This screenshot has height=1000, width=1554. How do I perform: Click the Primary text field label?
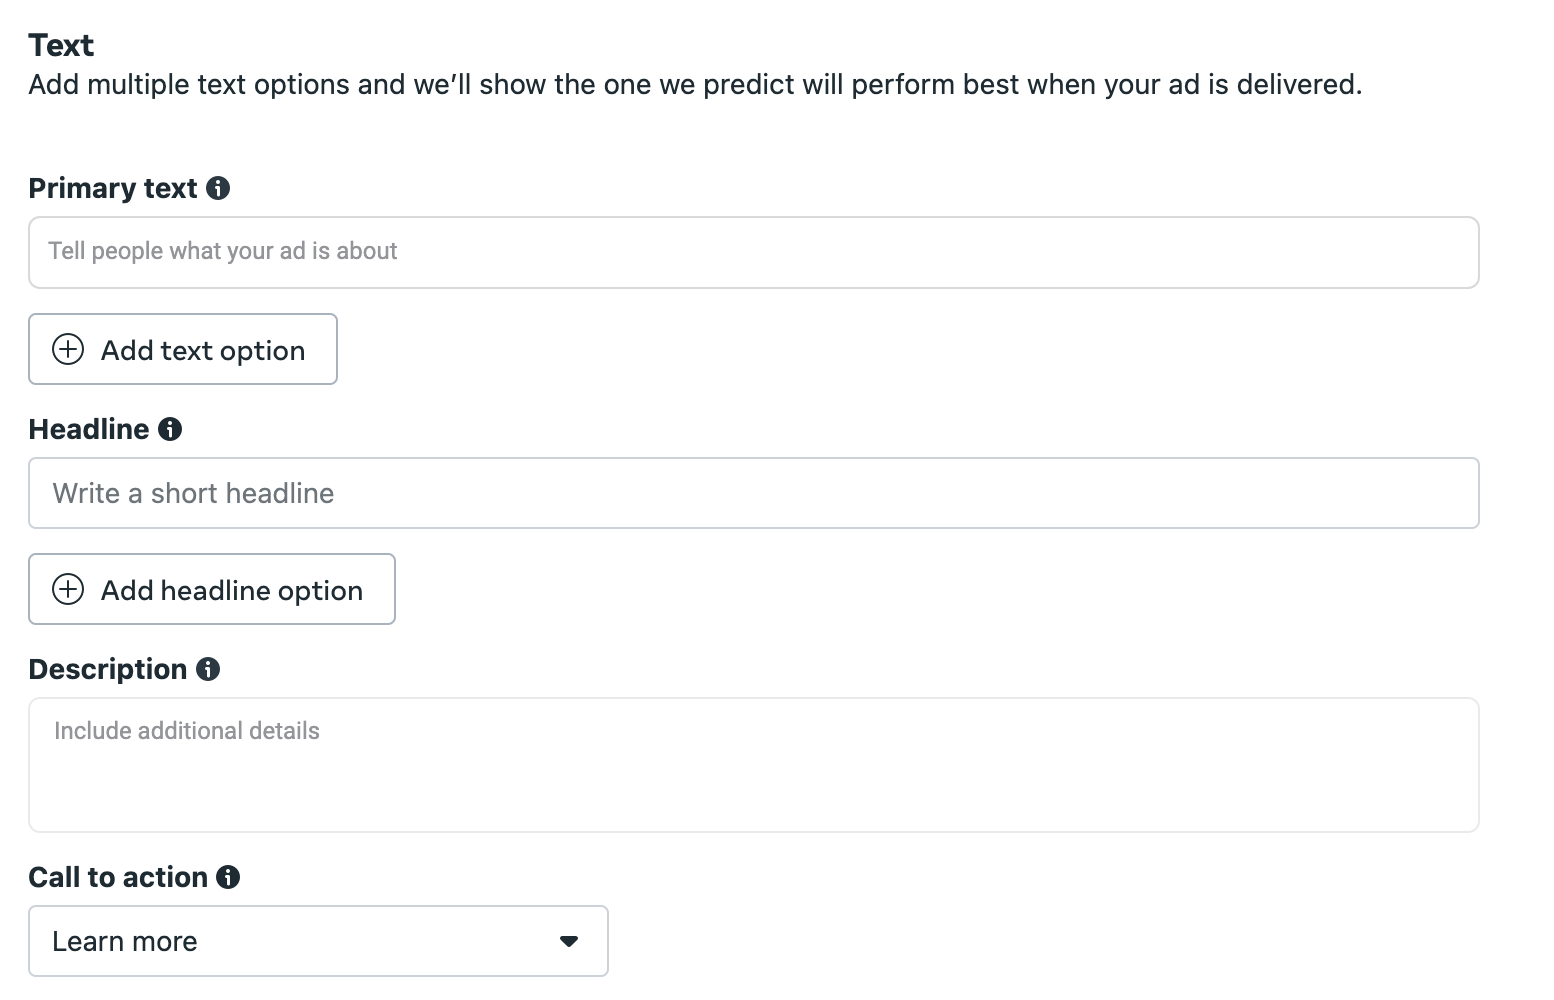click(x=113, y=188)
